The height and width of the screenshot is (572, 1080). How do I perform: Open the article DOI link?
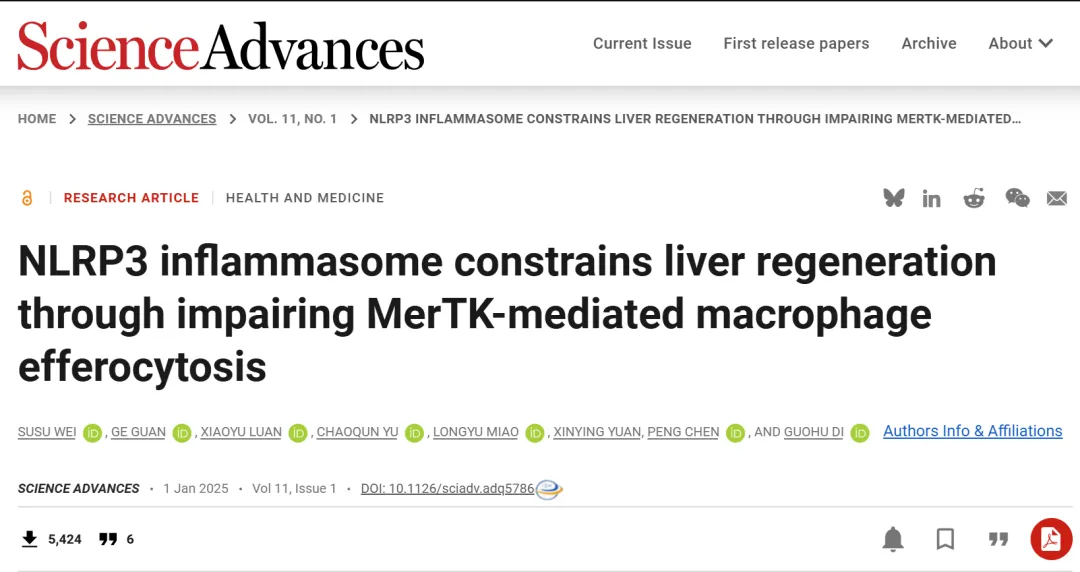447,489
